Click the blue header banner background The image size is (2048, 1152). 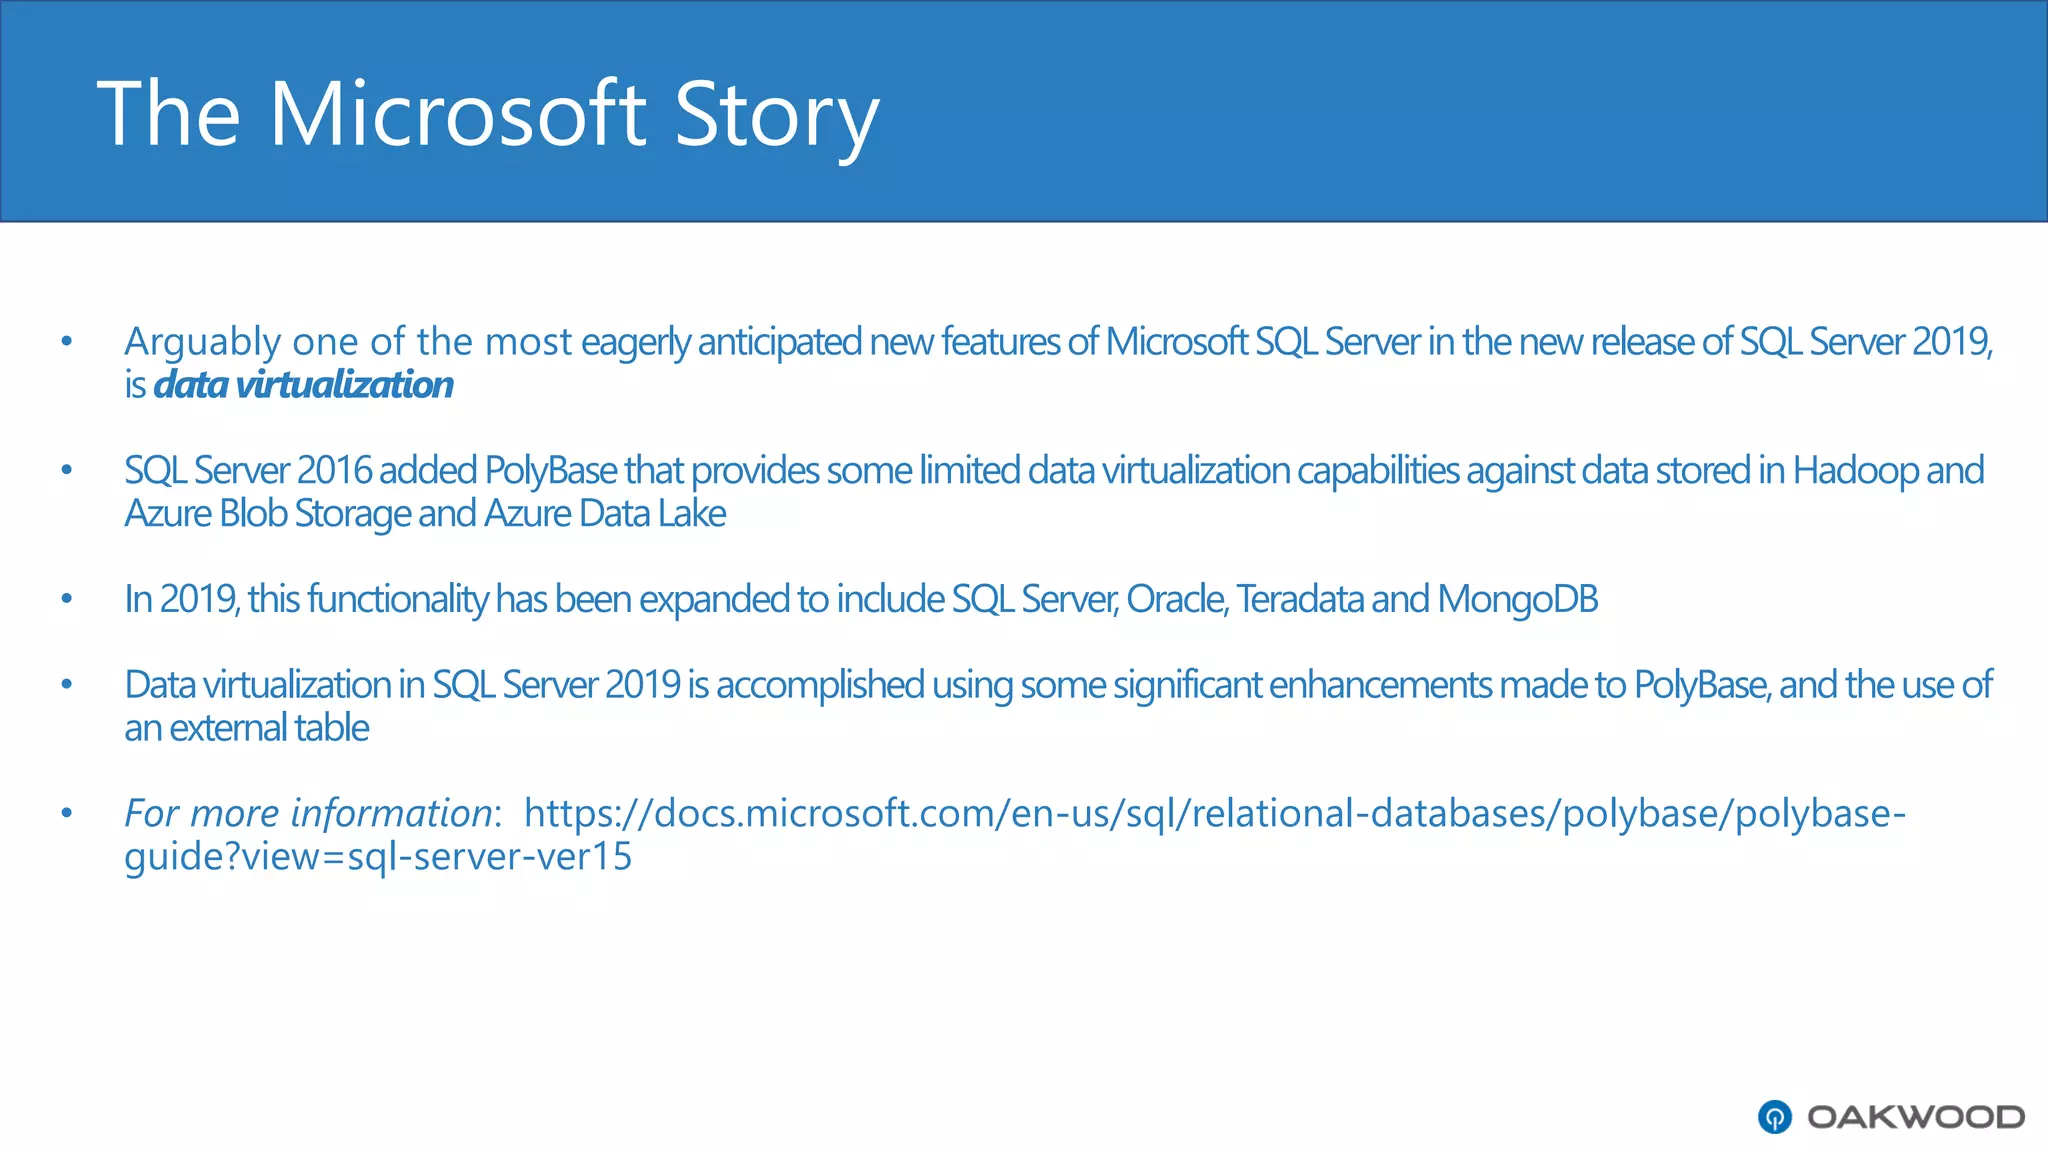click(x=1400, y=110)
